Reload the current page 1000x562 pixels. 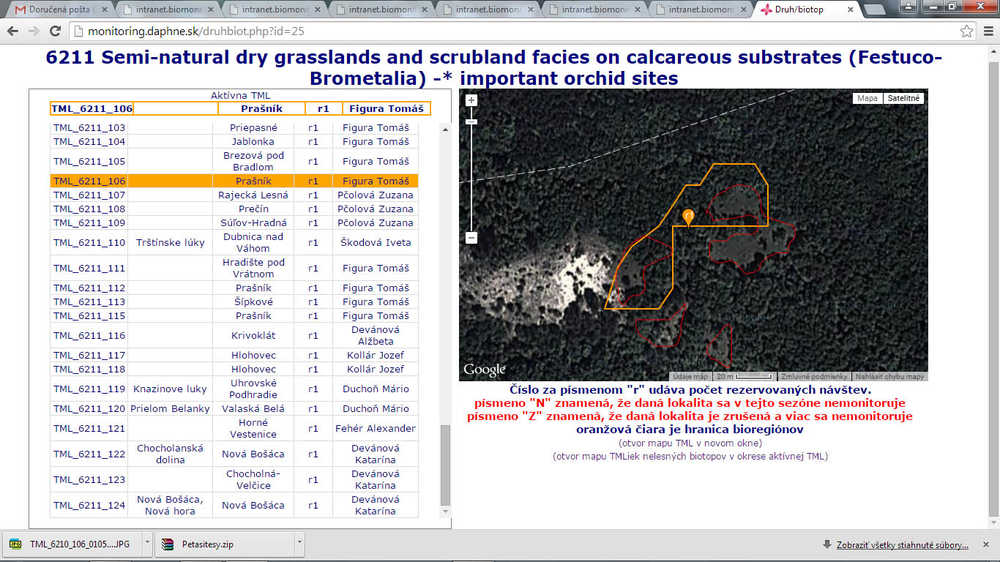coord(55,31)
